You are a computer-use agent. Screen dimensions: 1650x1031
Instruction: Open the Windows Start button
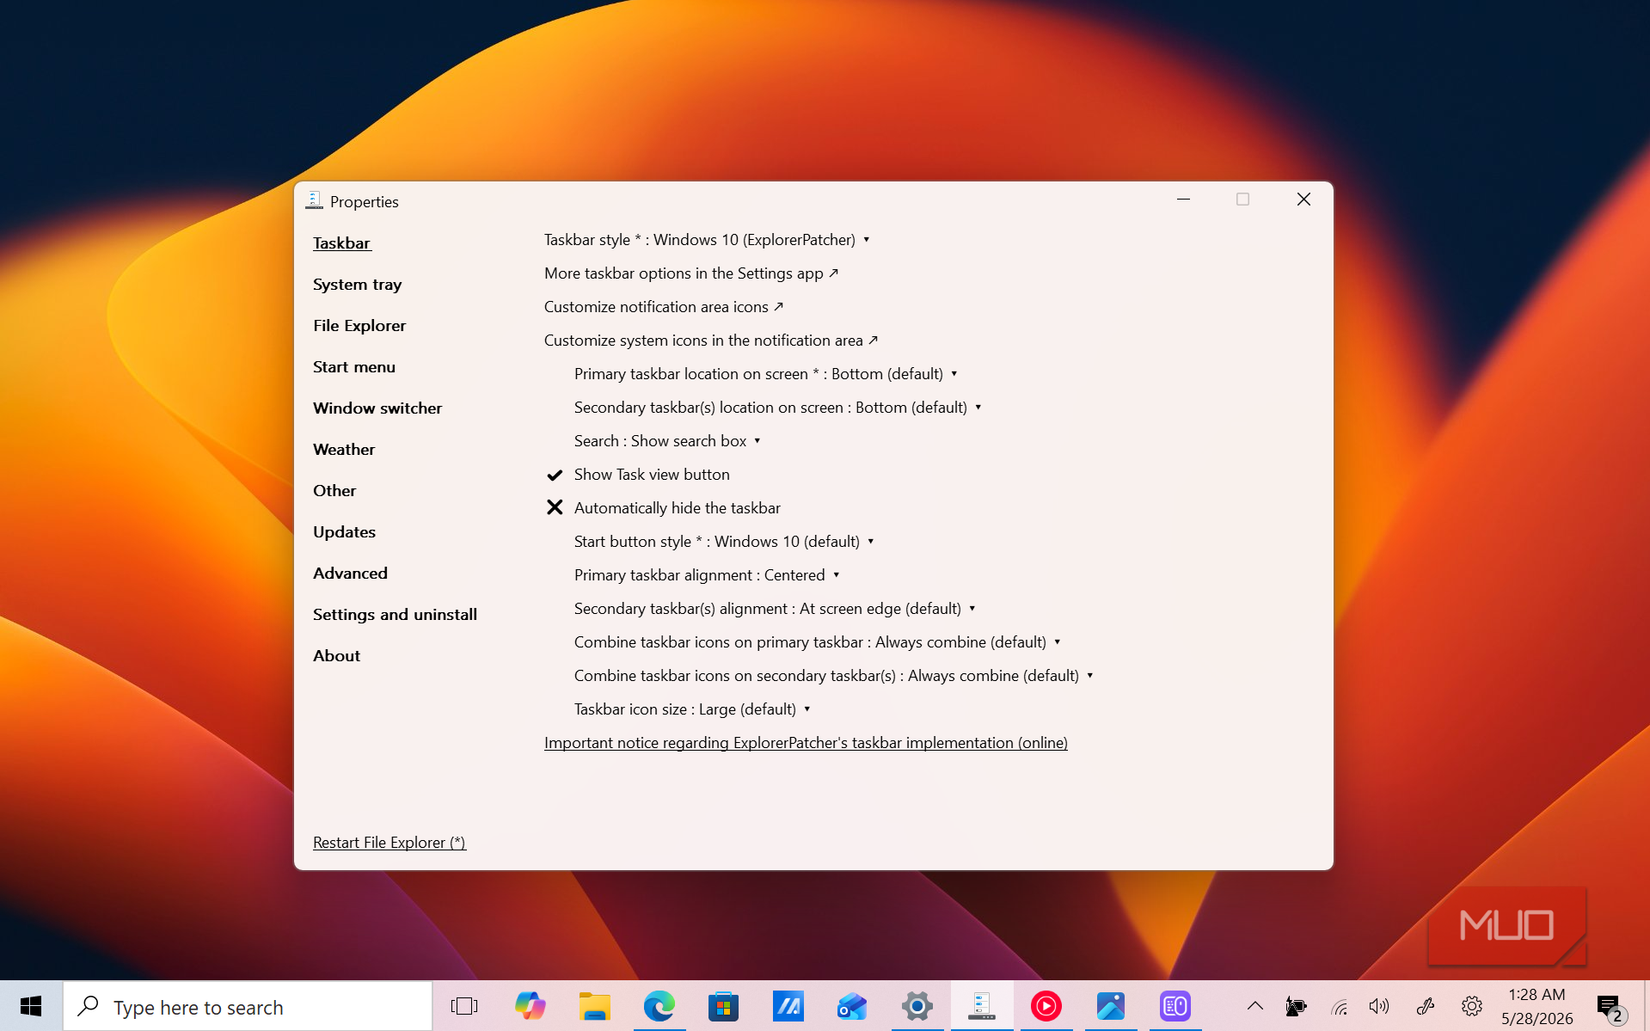[x=31, y=1006]
